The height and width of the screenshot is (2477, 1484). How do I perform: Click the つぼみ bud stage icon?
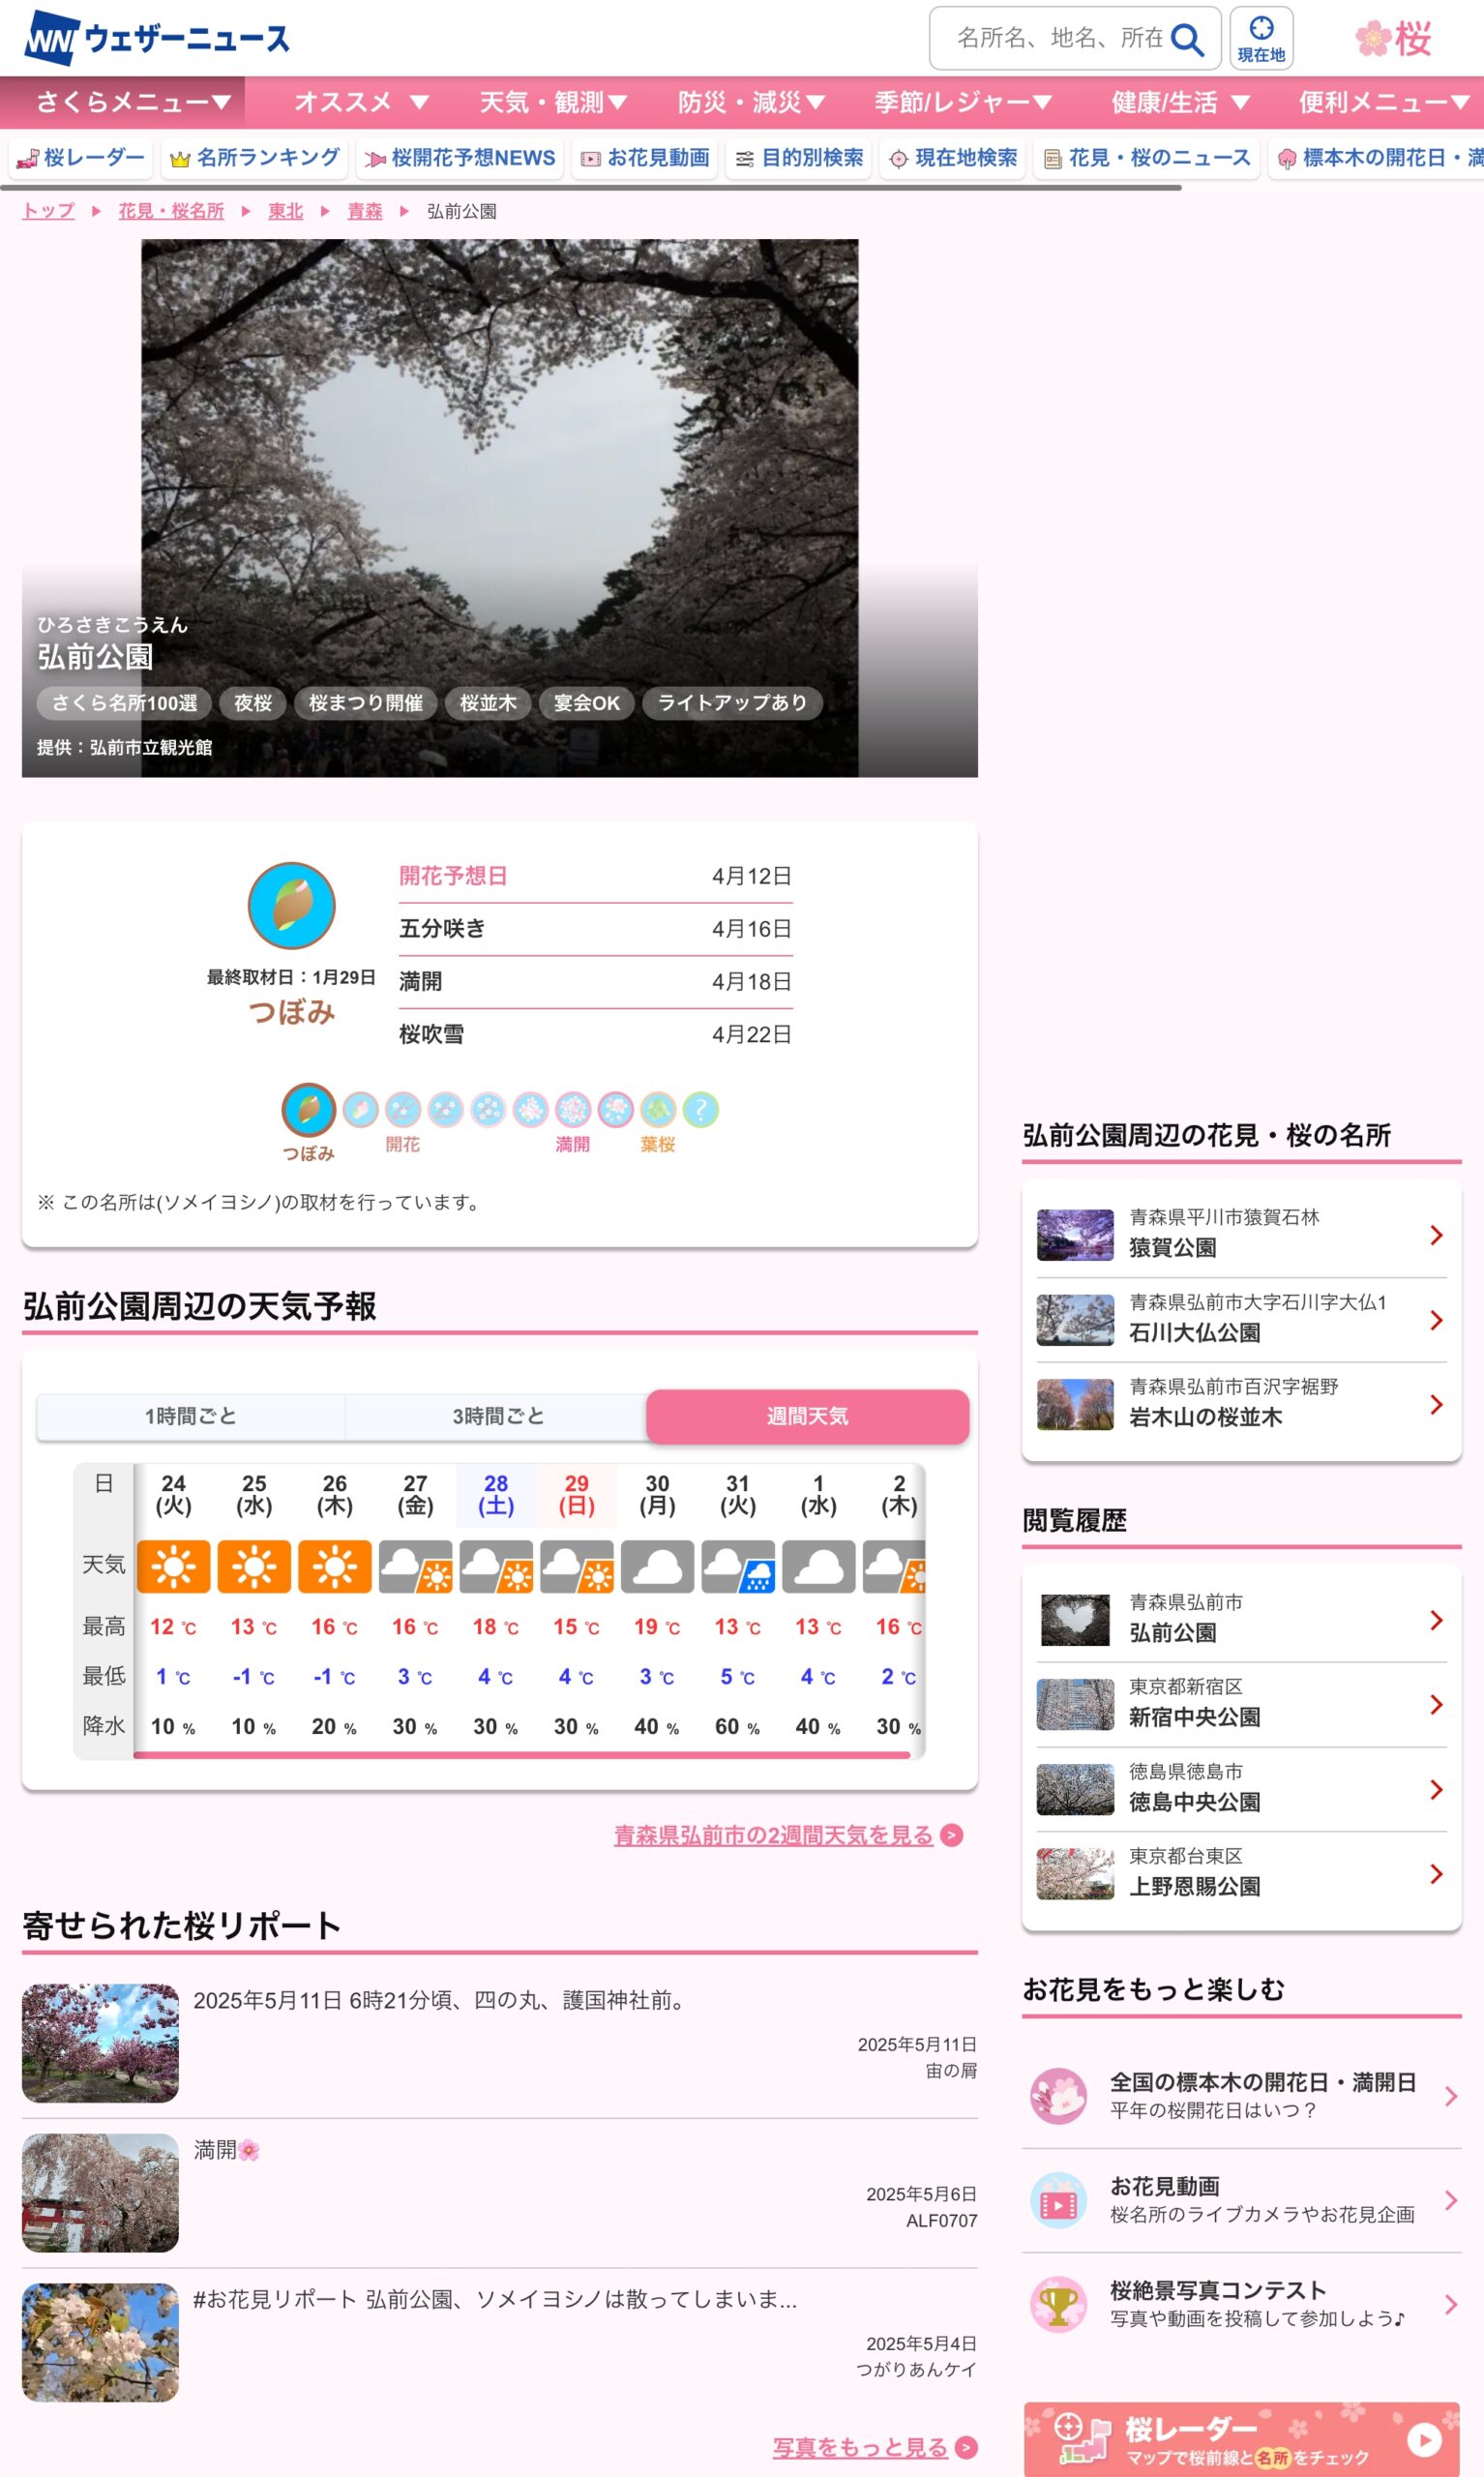308,1109
